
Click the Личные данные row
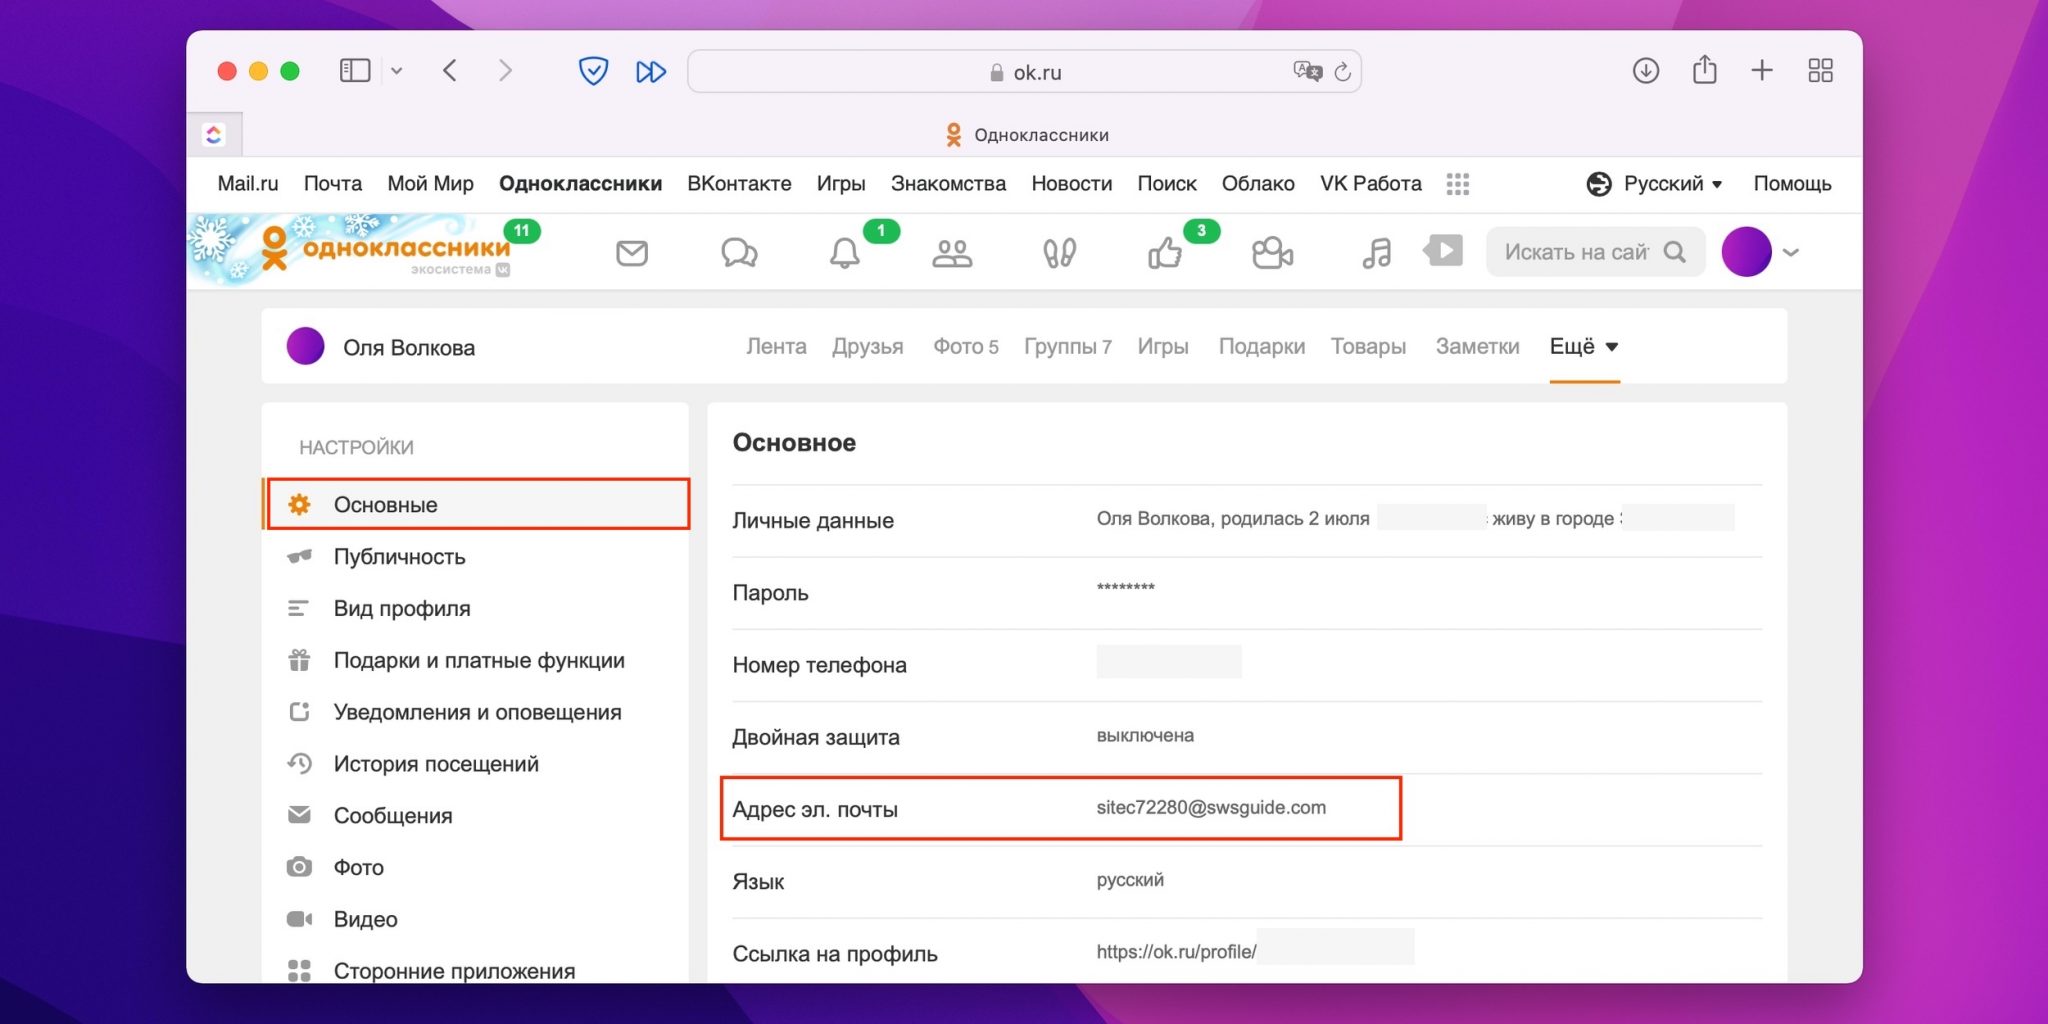(x=1247, y=520)
